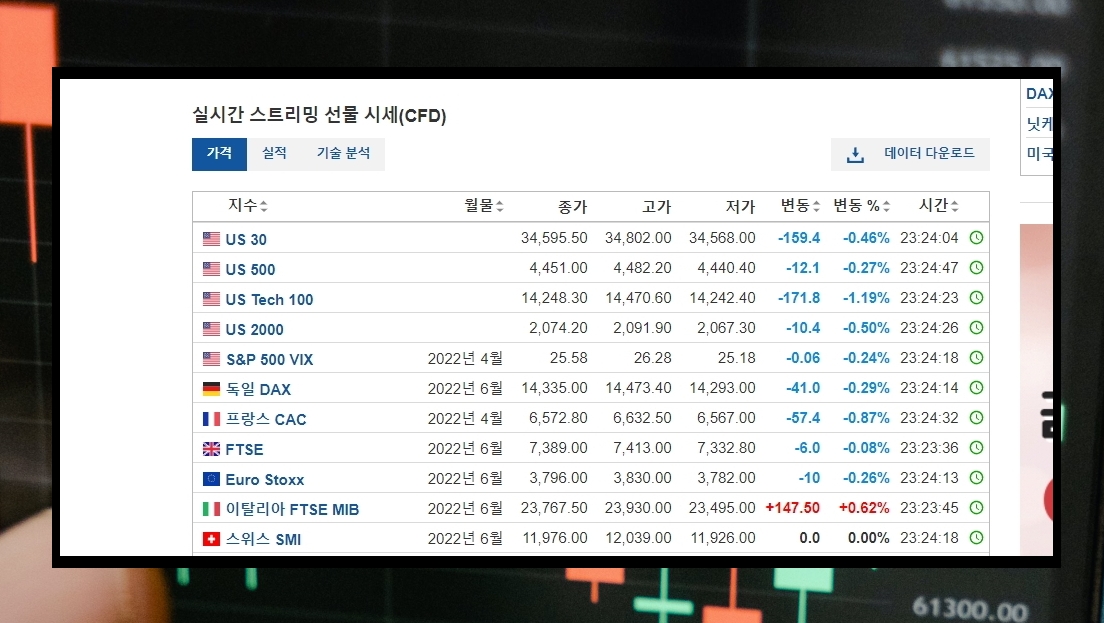Click the 고가 column header

(656, 206)
